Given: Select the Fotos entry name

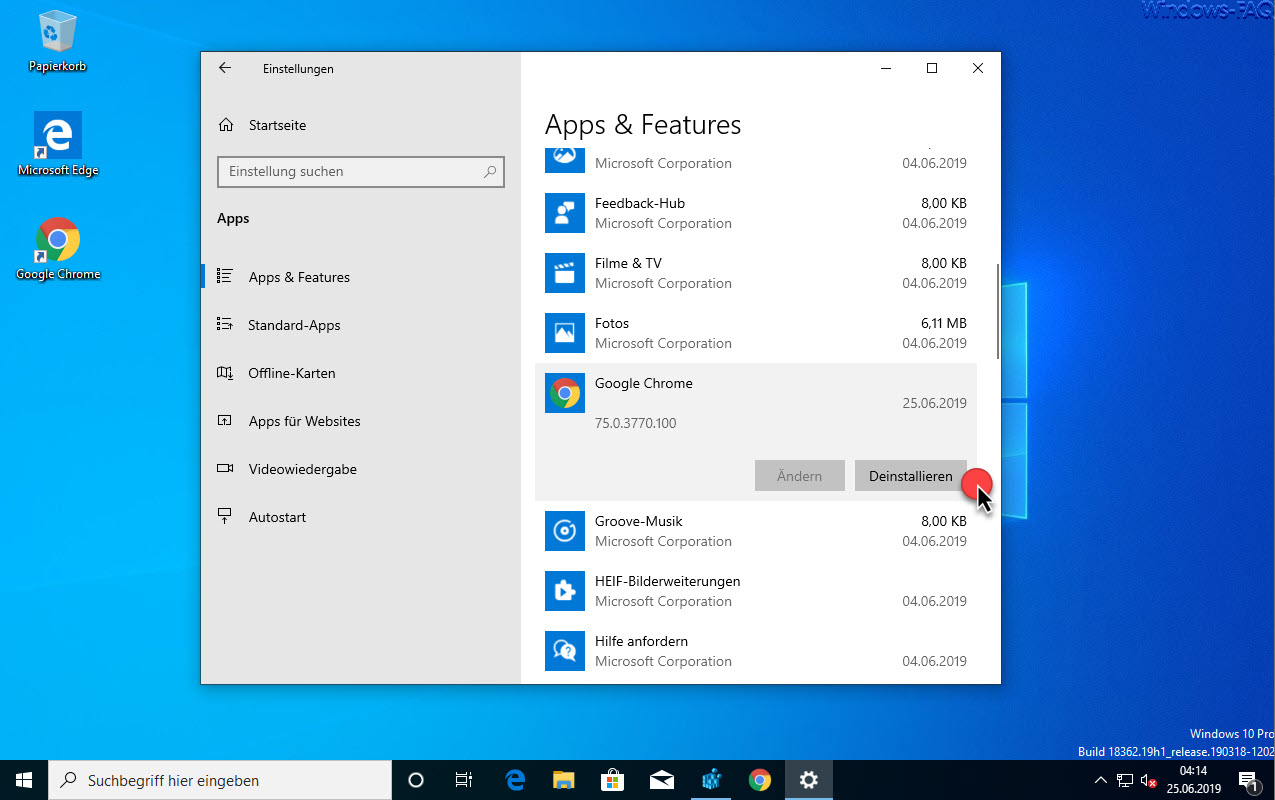Looking at the screenshot, I should (x=612, y=323).
